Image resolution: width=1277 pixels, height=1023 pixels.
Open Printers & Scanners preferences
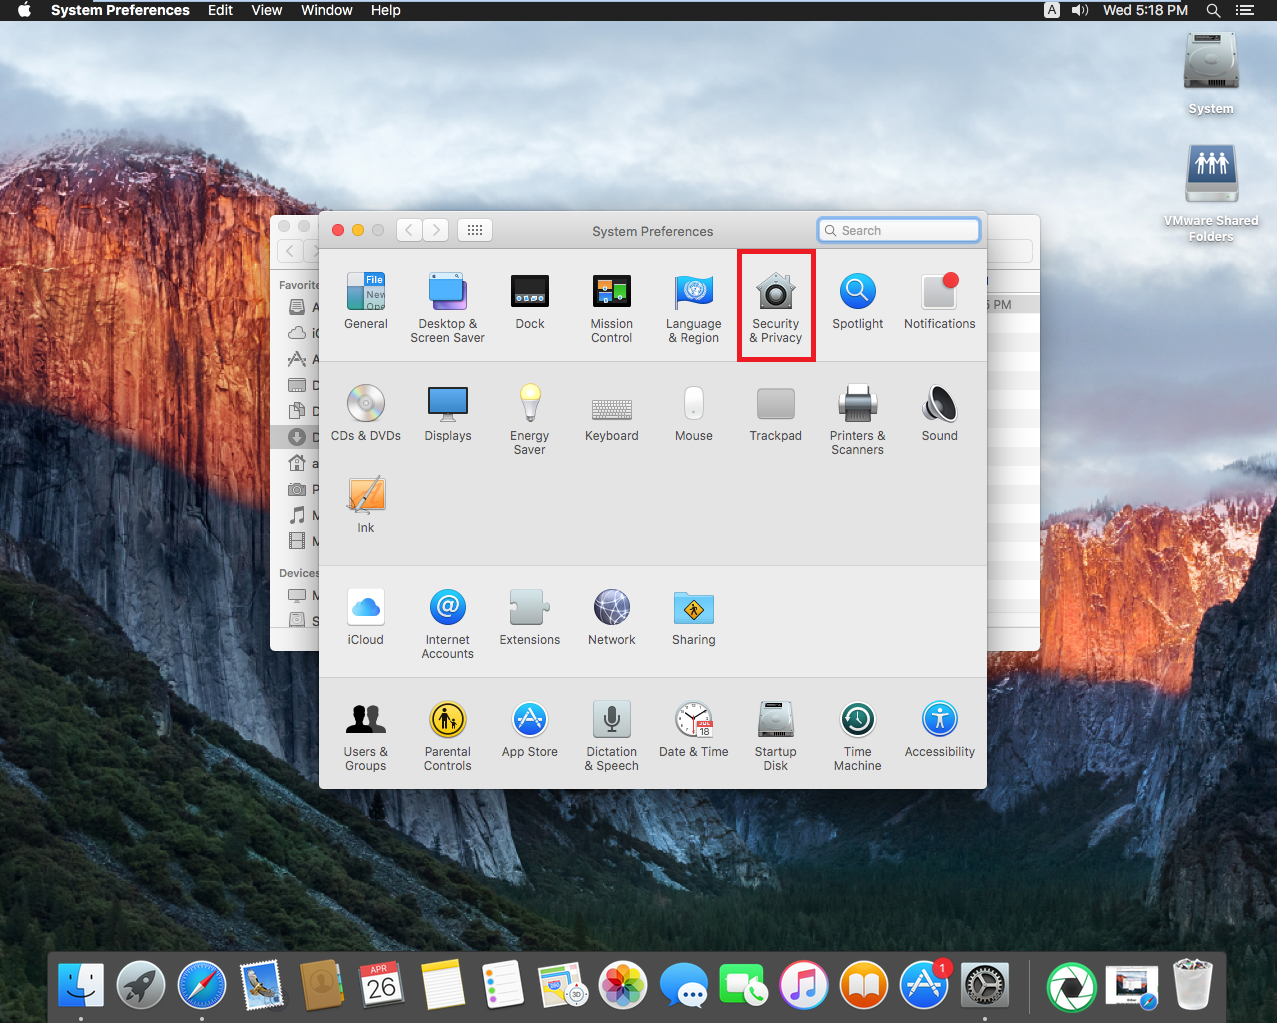(x=858, y=419)
